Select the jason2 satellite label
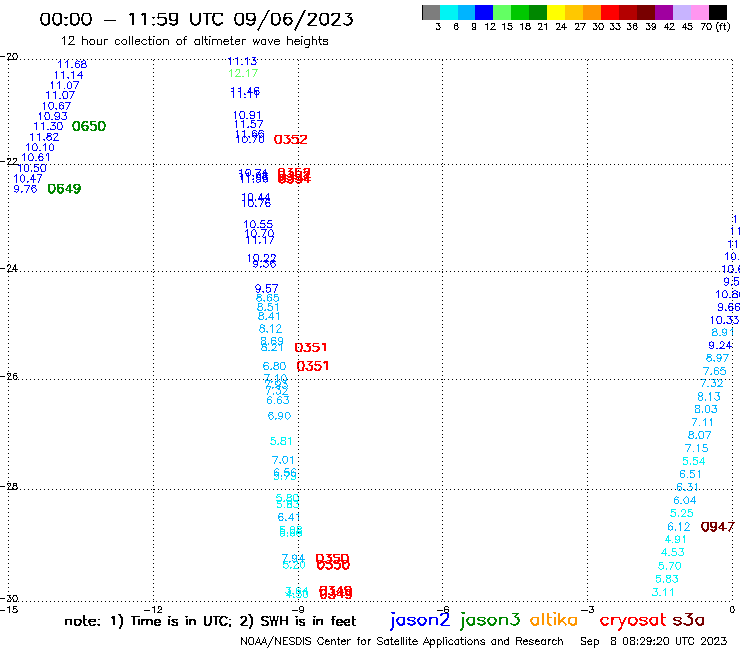Viewport: 740px width, 650px height. [x=420, y=620]
